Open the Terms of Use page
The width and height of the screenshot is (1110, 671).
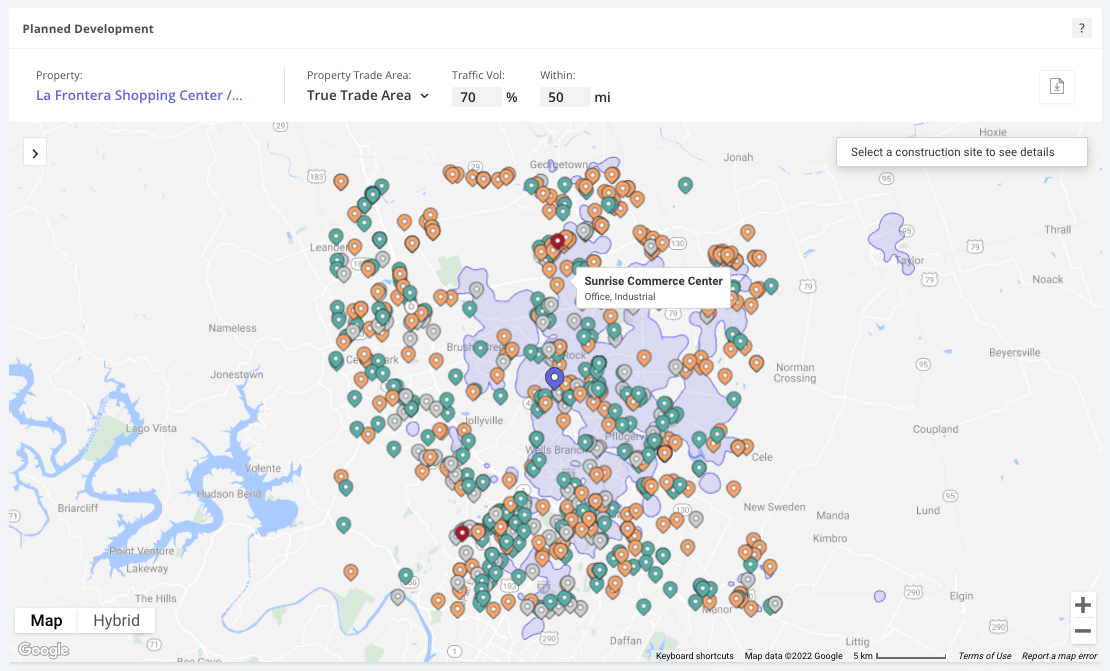pyautogui.click(x=984, y=655)
